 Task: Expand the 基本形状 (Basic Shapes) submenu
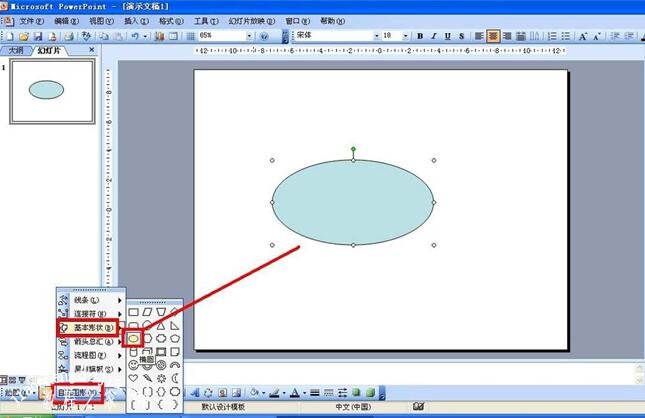(x=91, y=327)
